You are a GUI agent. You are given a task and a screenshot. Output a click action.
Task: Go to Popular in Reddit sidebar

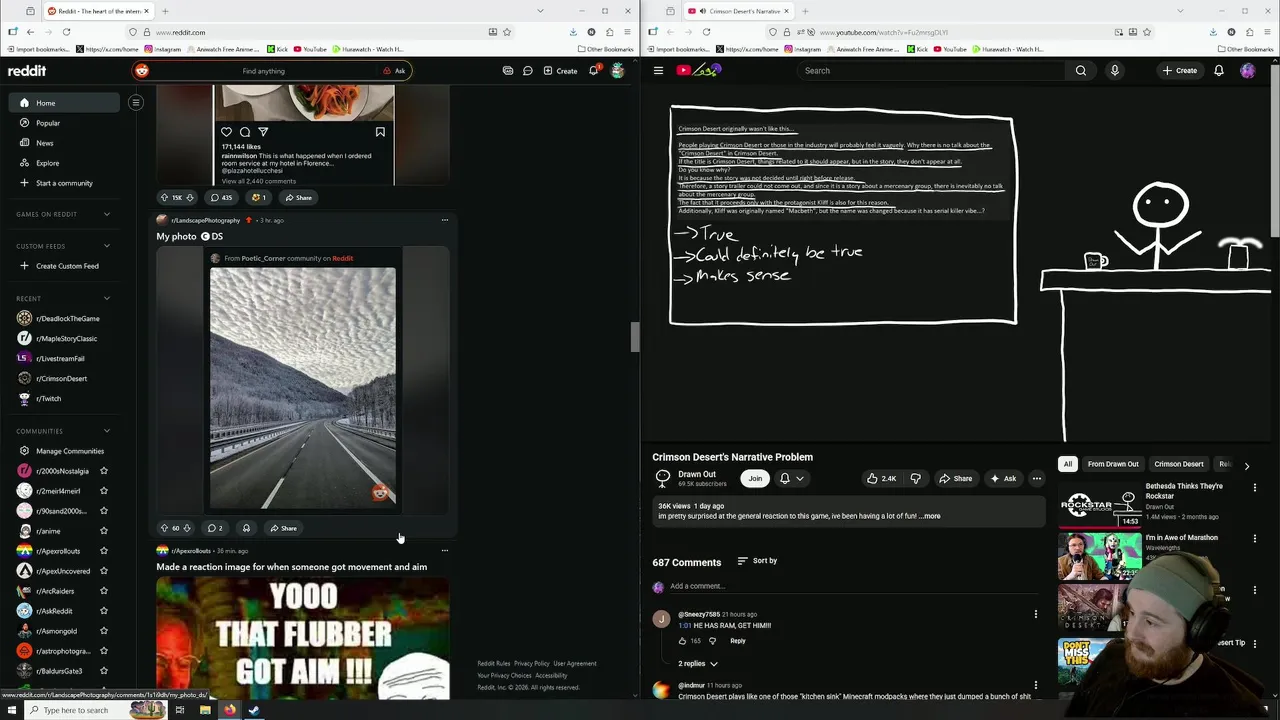pos(48,123)
